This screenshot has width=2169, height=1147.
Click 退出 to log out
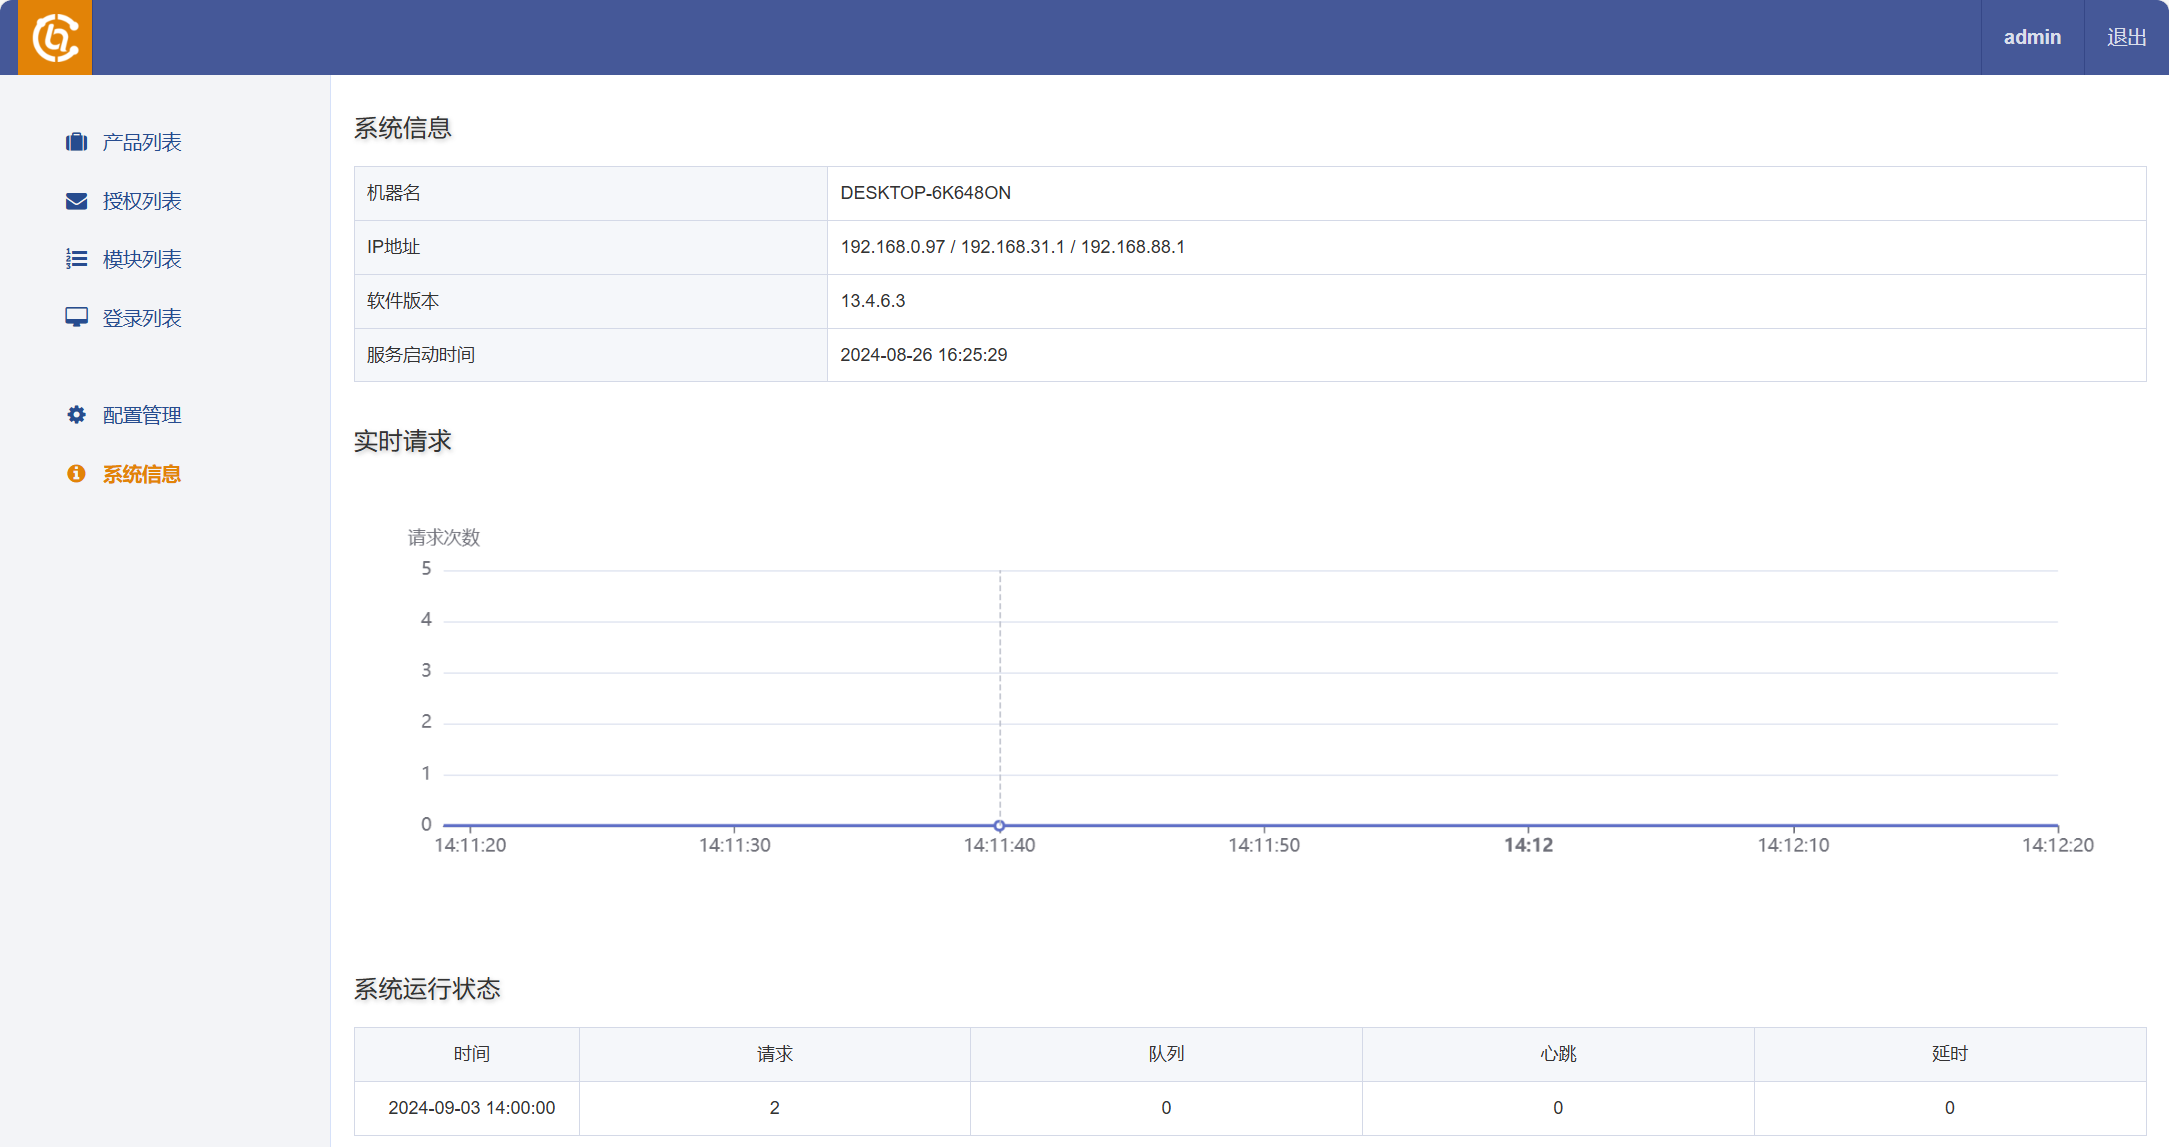(x=2126, y=37)
